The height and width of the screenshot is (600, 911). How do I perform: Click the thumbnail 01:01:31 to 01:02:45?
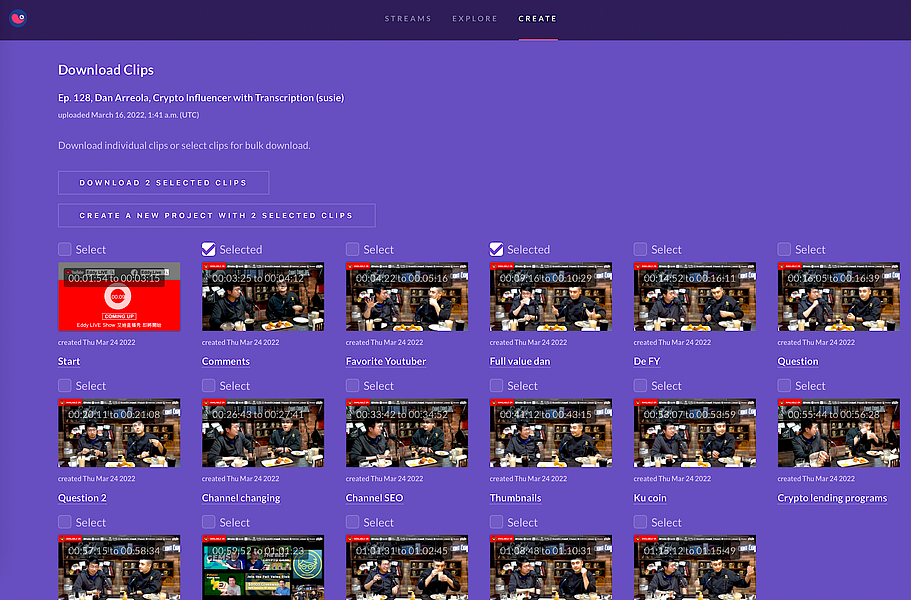(x=407, y=567)
